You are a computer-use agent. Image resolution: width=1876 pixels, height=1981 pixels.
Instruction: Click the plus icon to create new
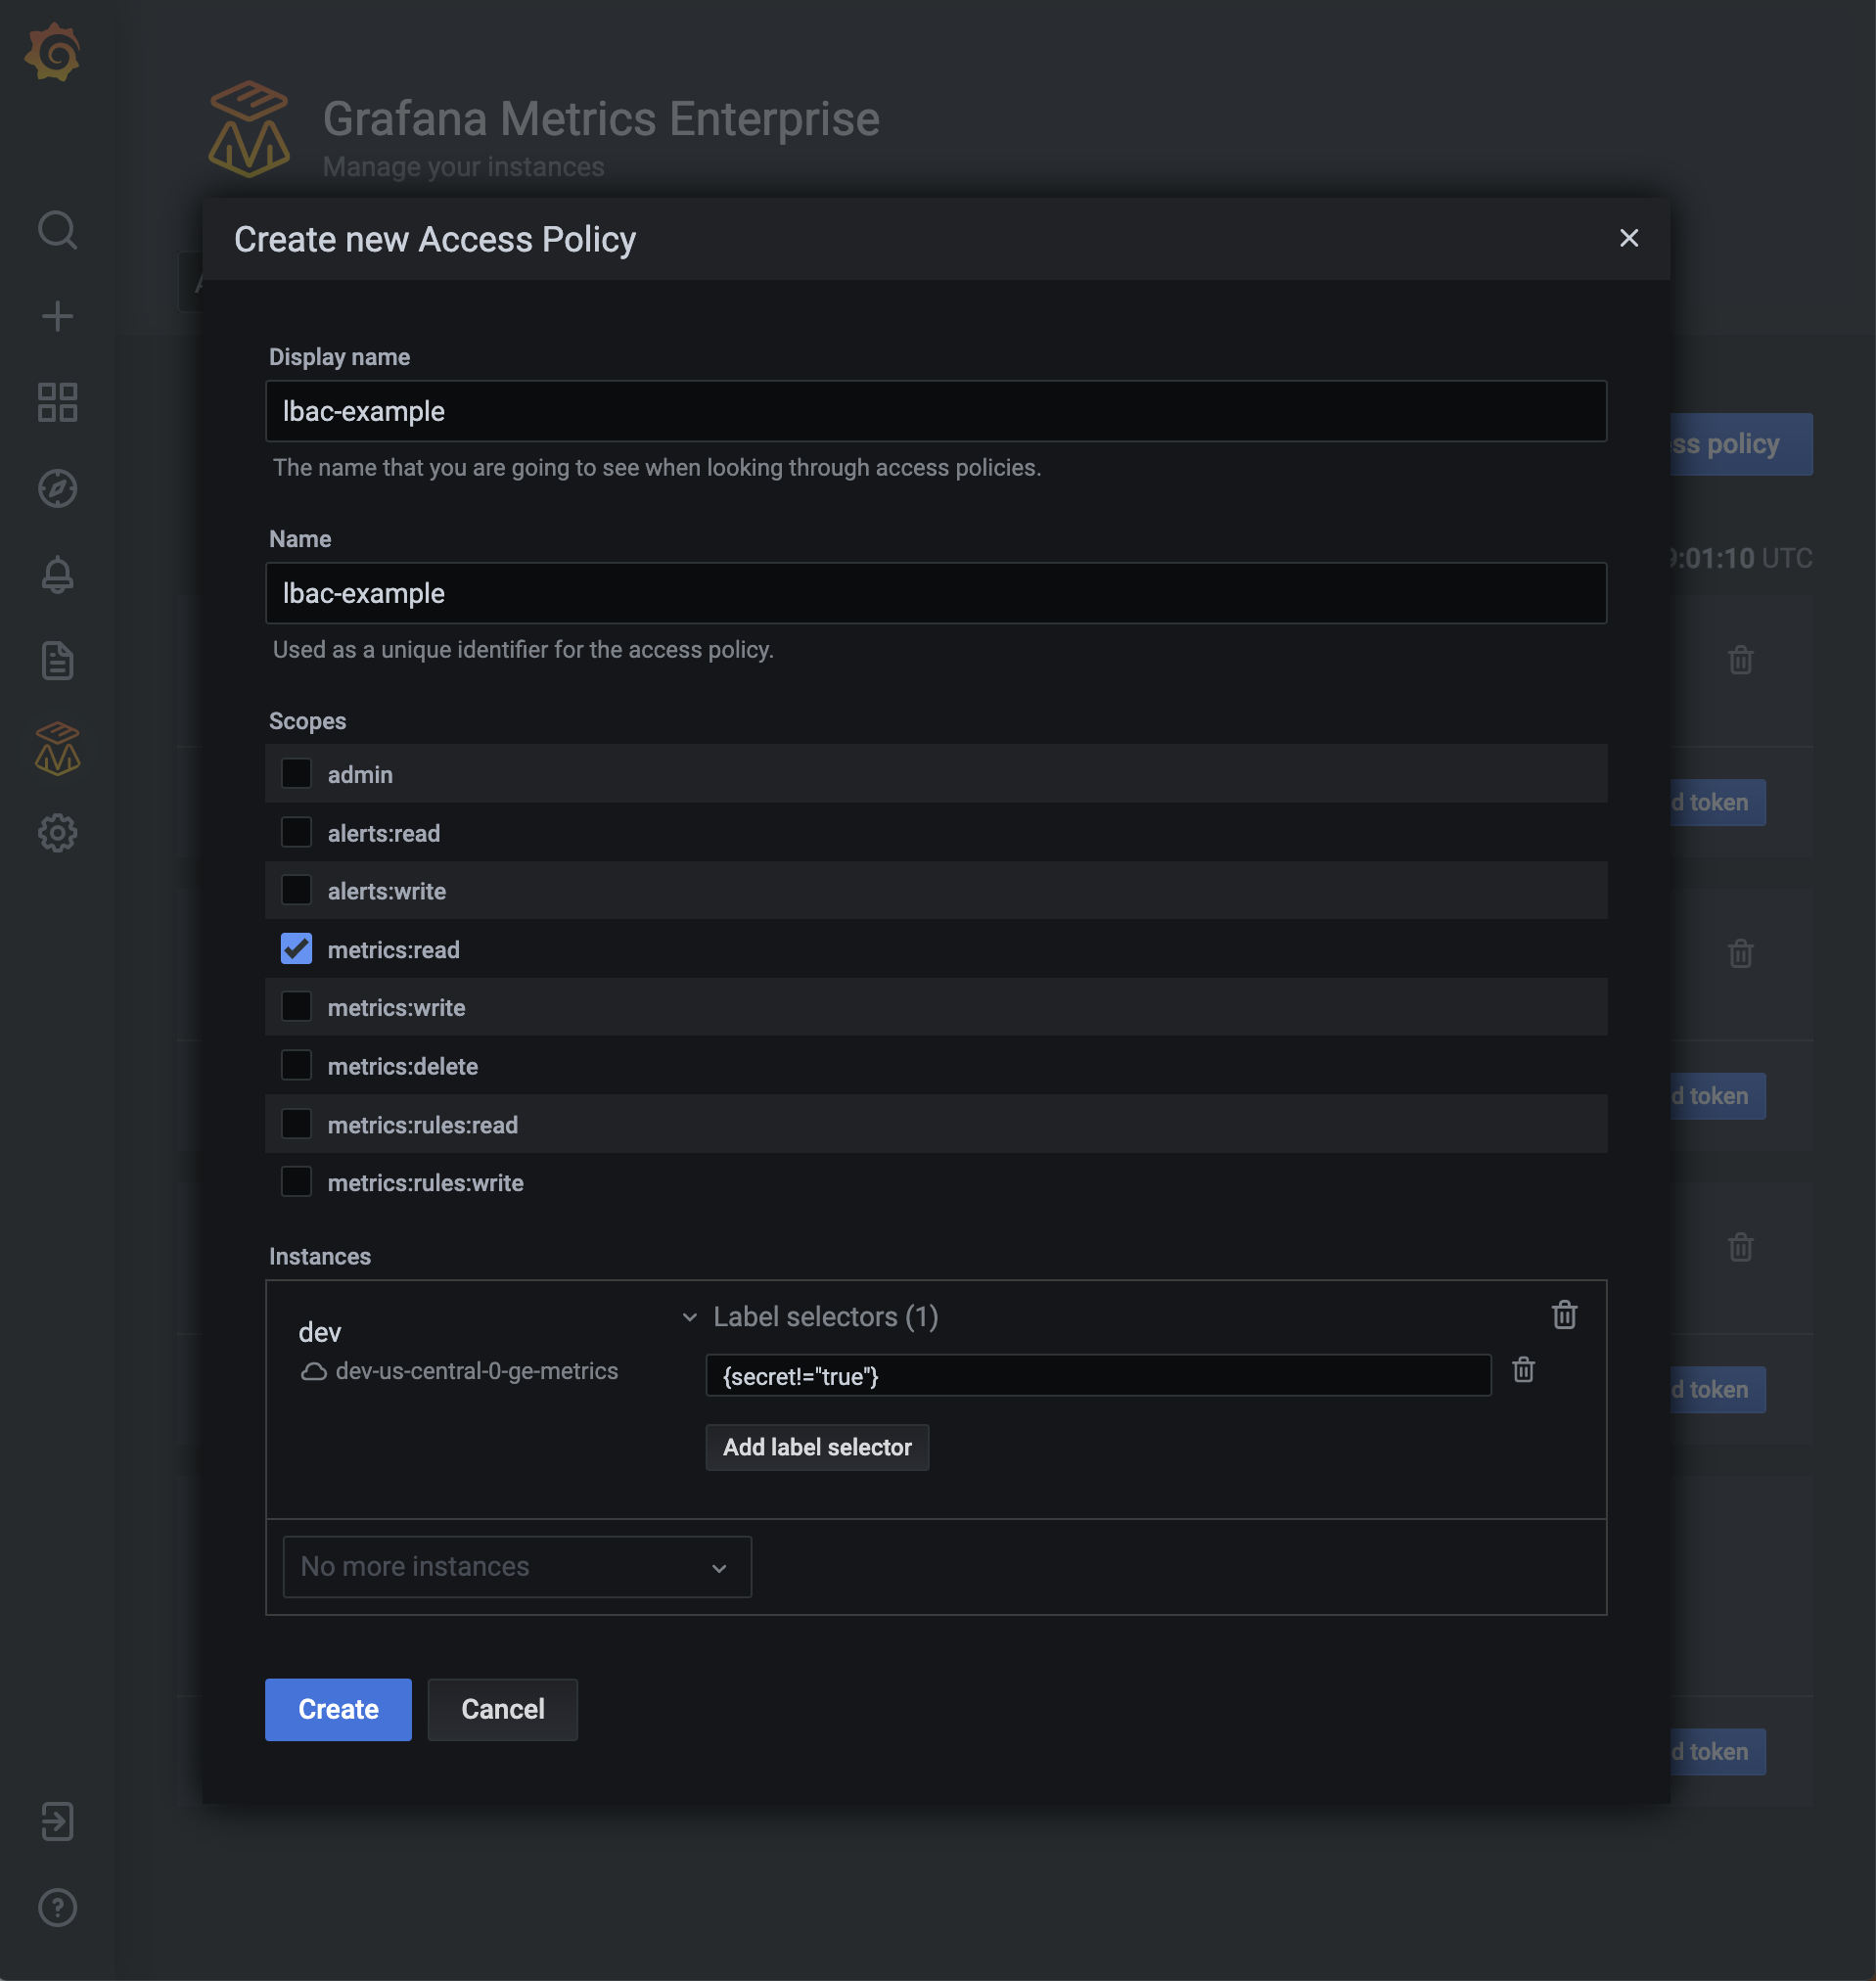click(57, 316)
